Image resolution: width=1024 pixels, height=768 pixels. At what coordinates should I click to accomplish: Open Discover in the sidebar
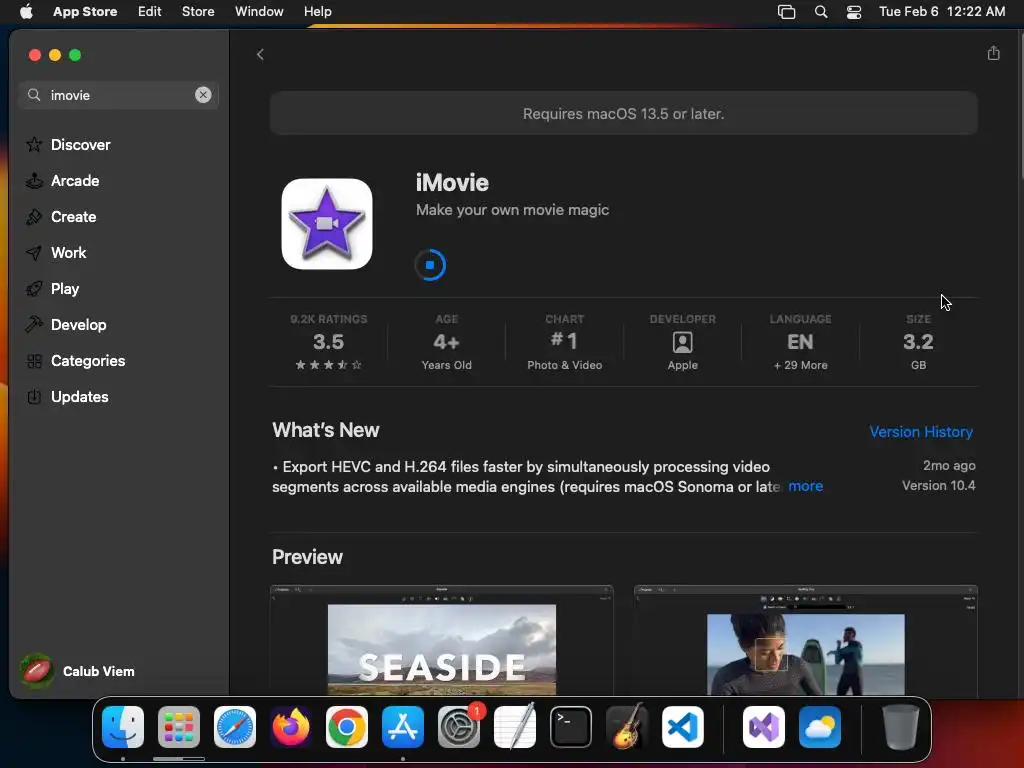click(68, 144)
